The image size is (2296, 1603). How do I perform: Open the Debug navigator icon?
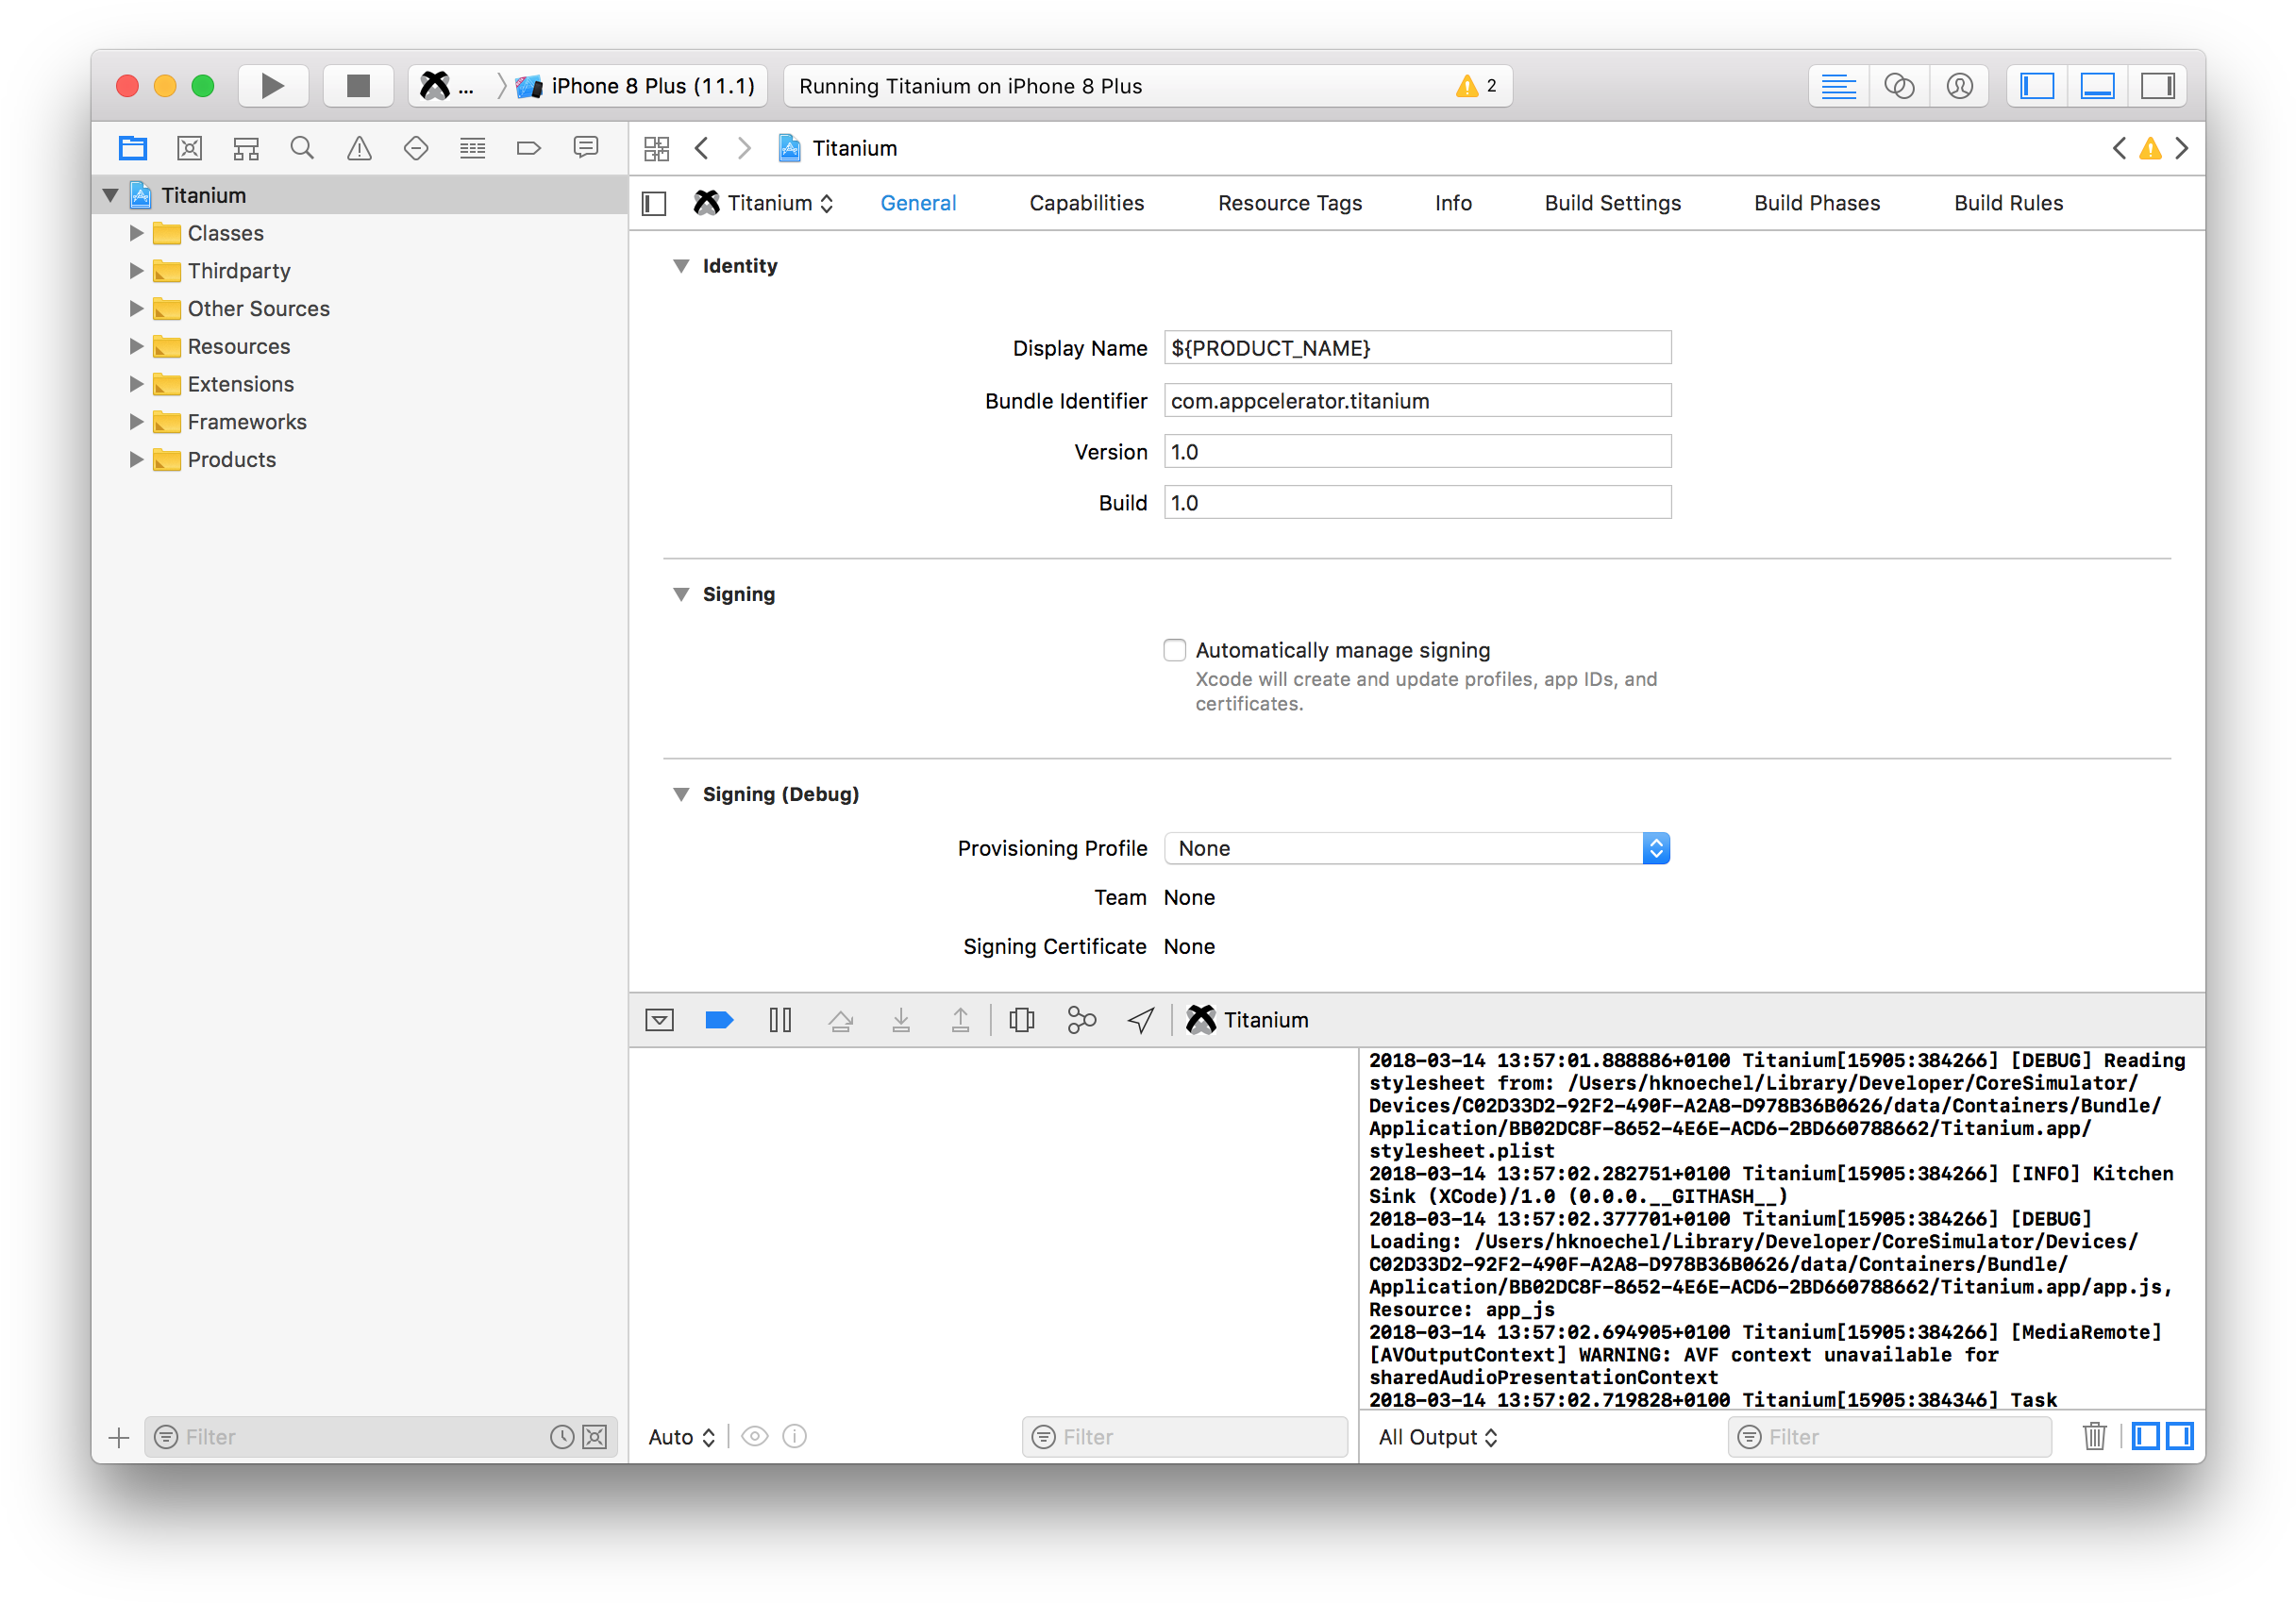click(x=472, y=149)
